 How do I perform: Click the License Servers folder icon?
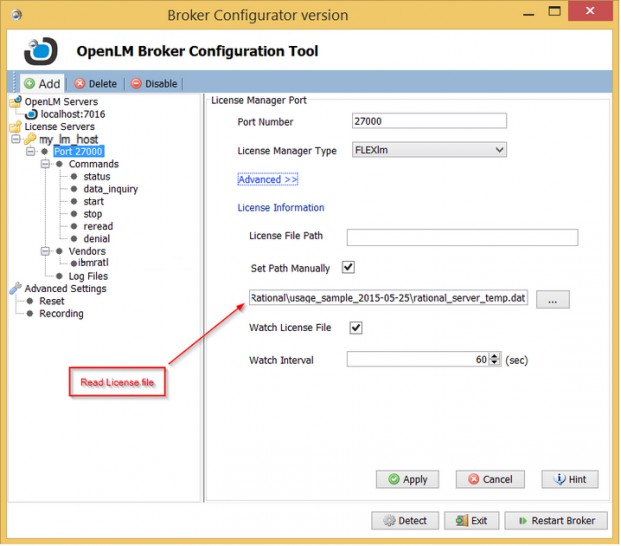(15, 127)
